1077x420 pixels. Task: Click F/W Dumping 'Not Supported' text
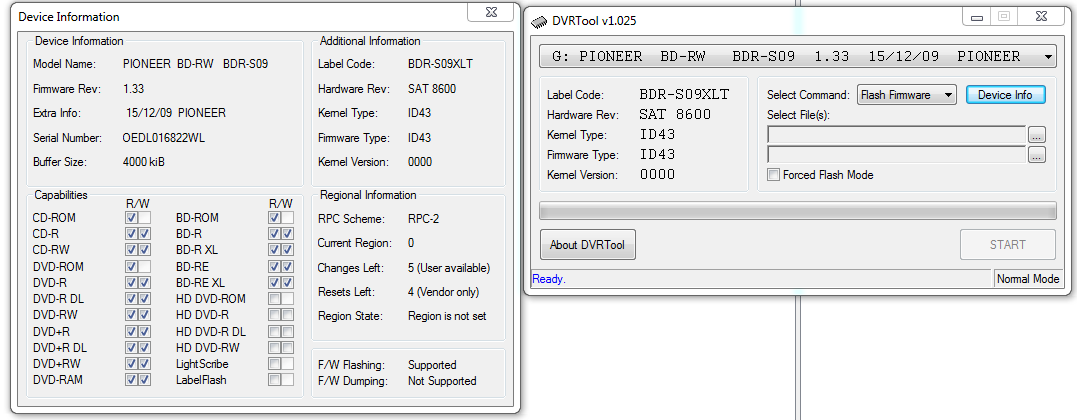click(442, 381)
